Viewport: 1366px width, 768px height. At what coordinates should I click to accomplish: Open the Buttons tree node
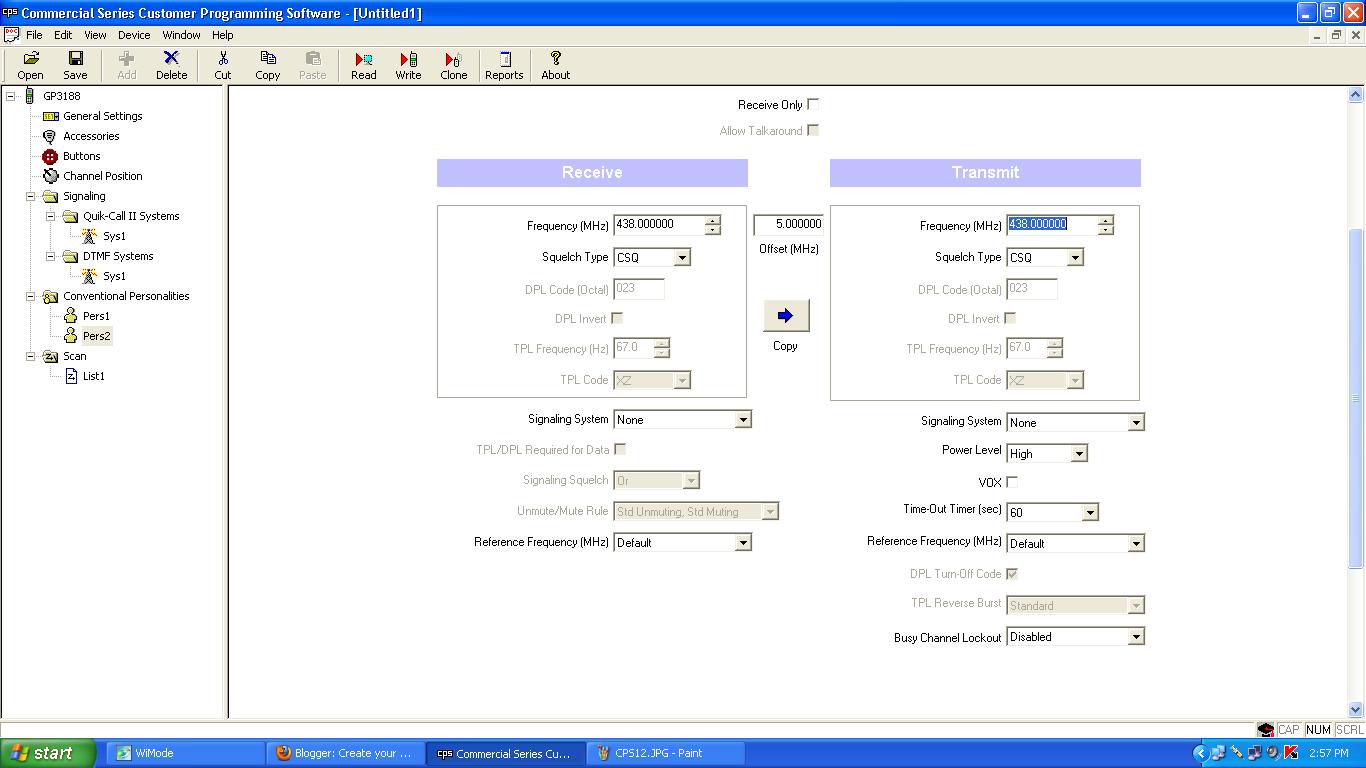81,156
